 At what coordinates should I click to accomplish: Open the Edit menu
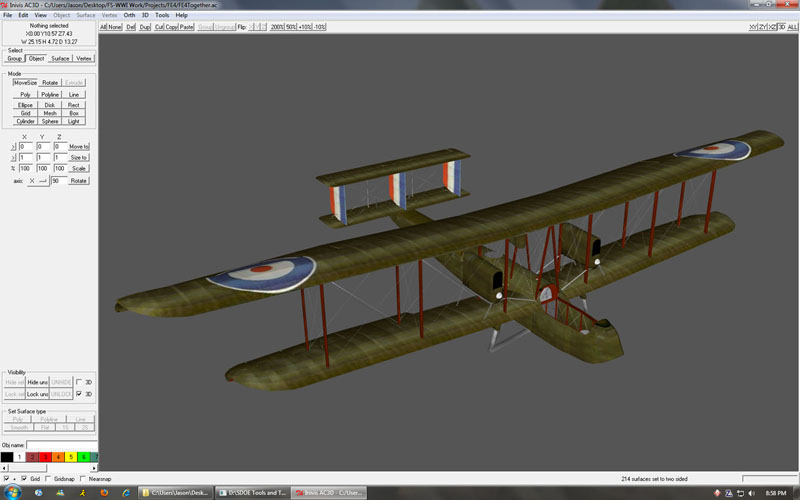[x=23, y=15]
